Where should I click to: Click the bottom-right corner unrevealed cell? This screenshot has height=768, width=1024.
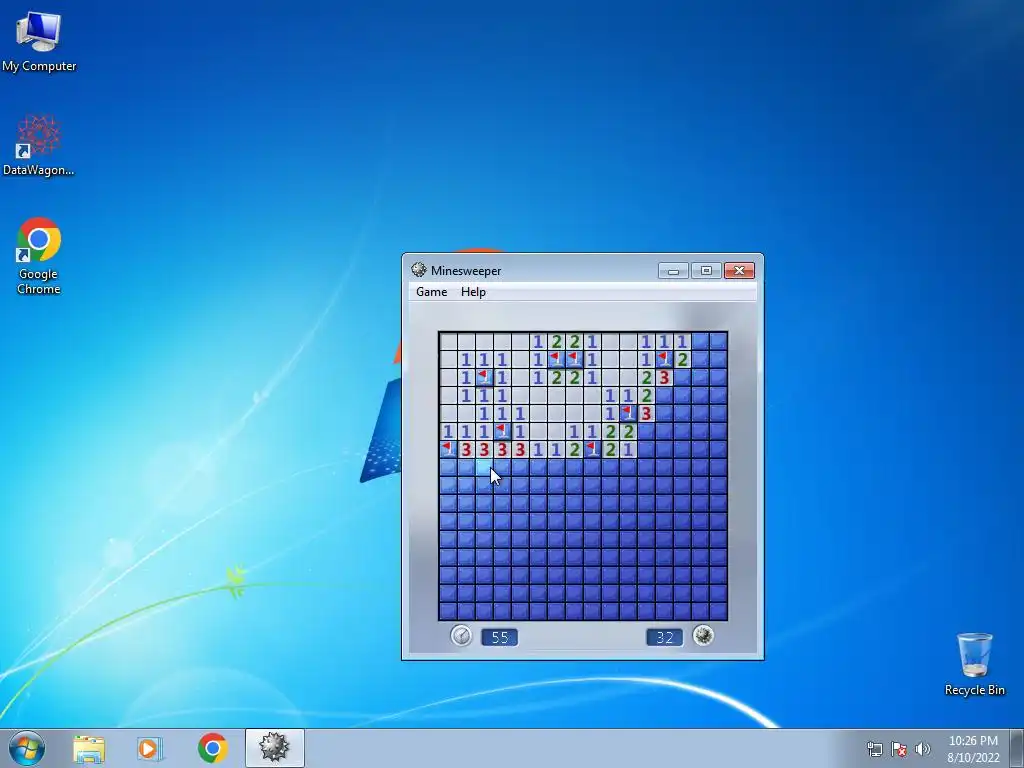(x=718, y=611)
